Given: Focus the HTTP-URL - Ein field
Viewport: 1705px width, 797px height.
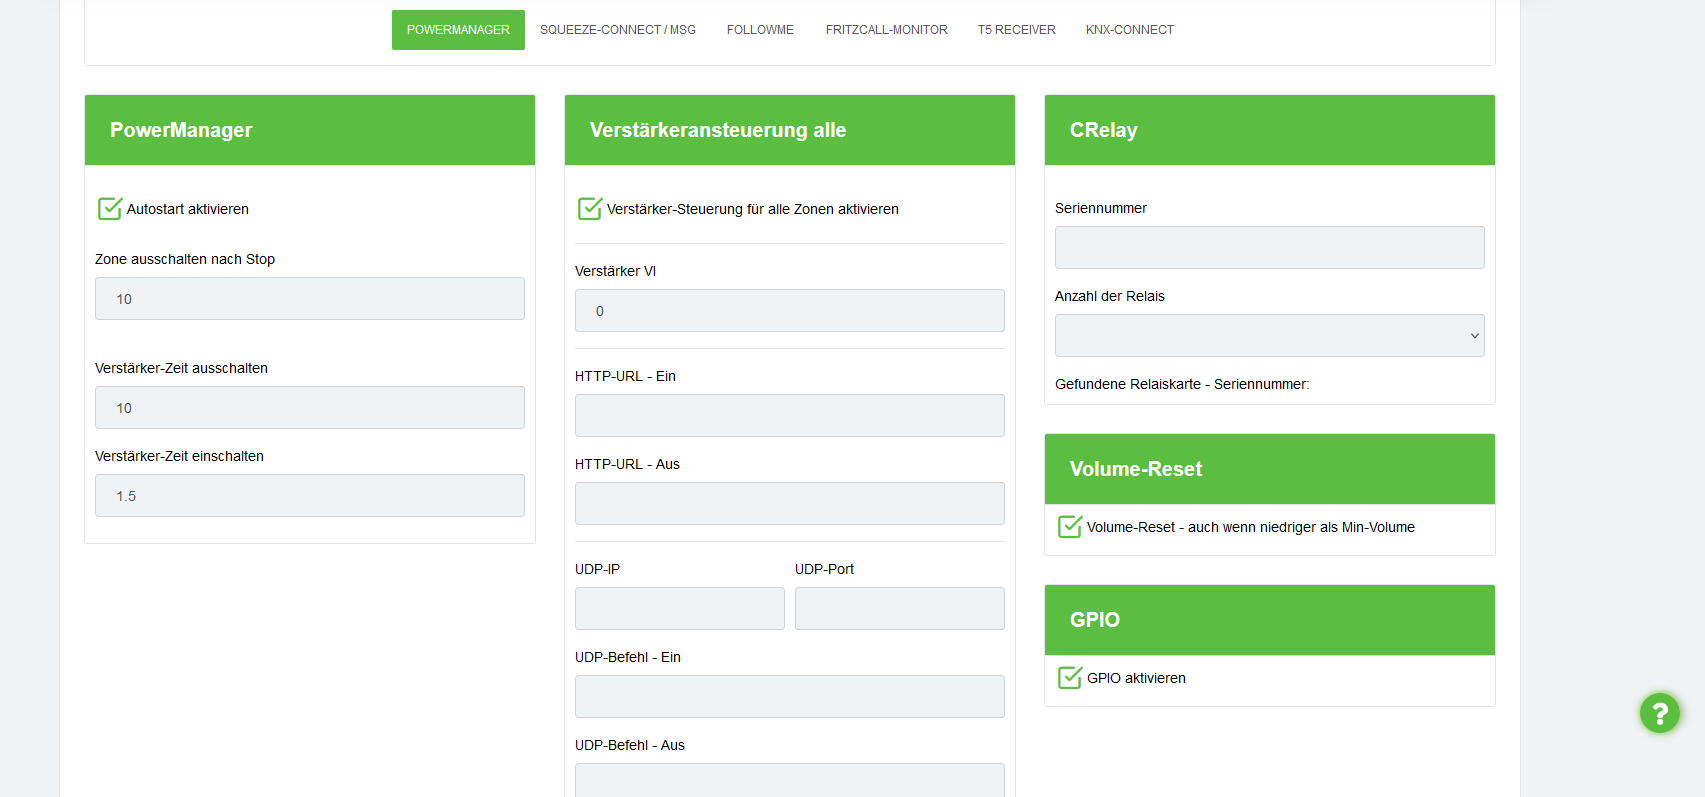Looking at the screenshot, I should pyautogui.click(x=790, y=416).
